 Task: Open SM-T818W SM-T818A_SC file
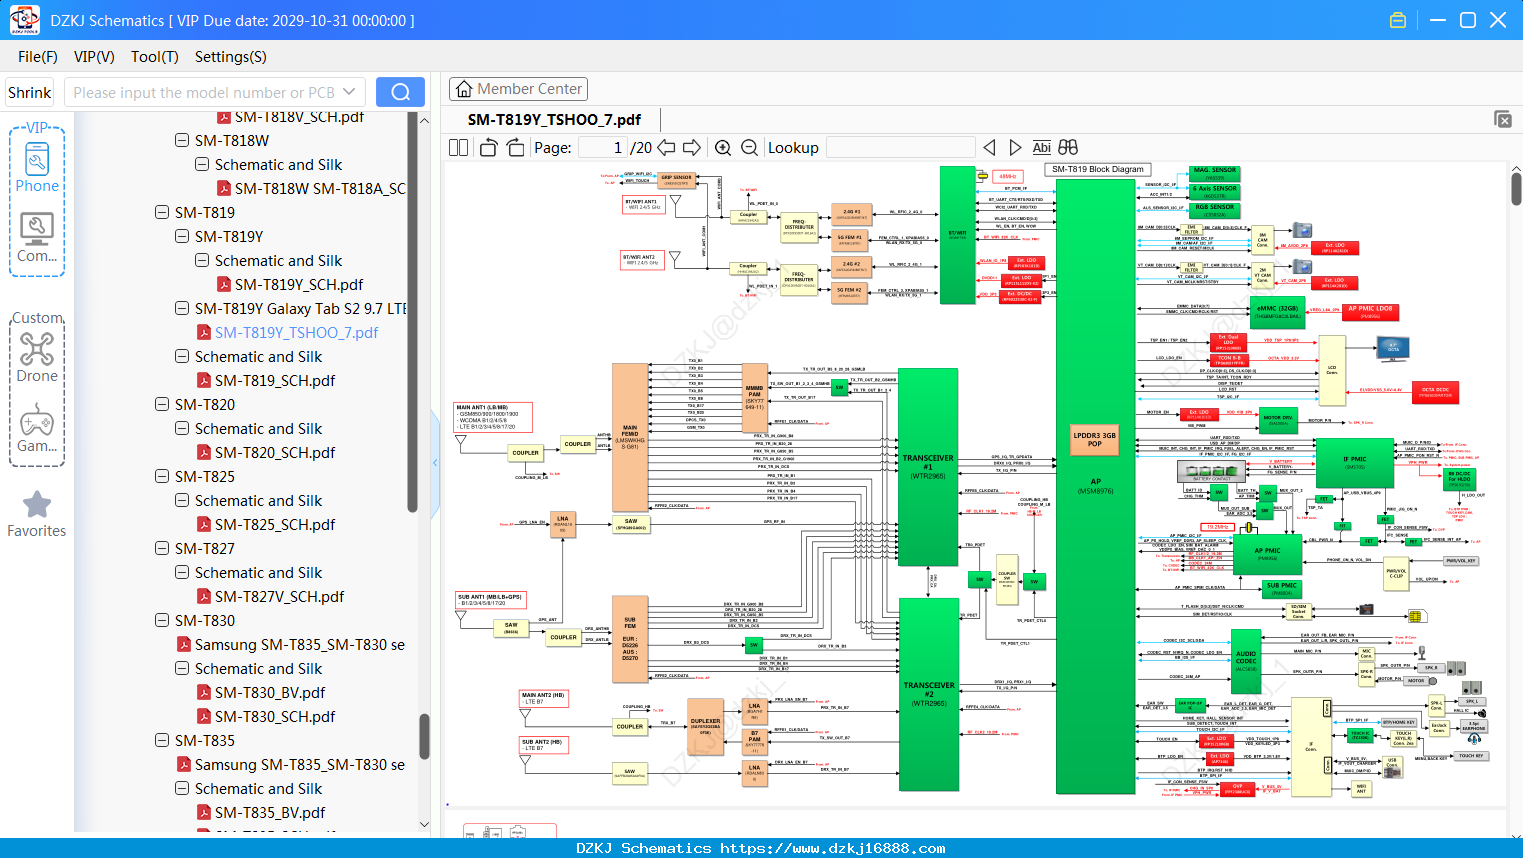320,189
